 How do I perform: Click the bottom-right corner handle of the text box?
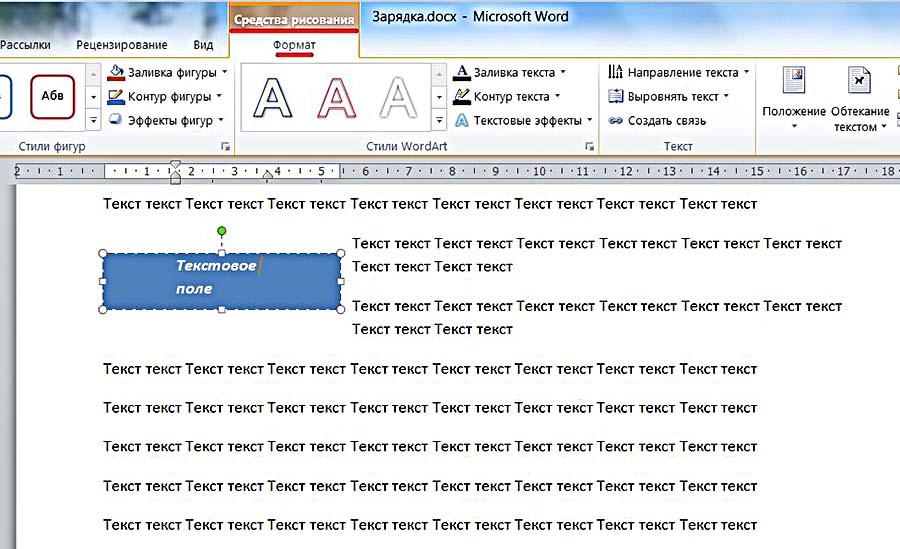pos(340,310)
